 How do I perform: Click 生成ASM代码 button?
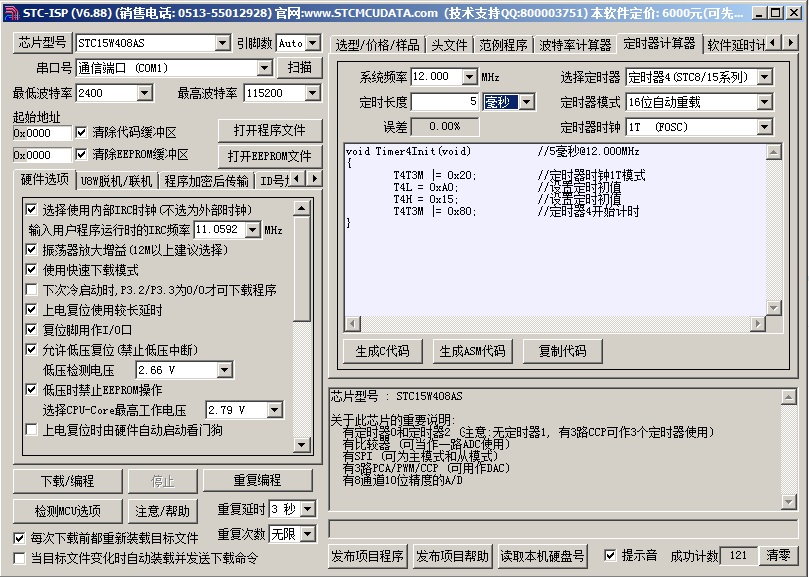(472, 351)
